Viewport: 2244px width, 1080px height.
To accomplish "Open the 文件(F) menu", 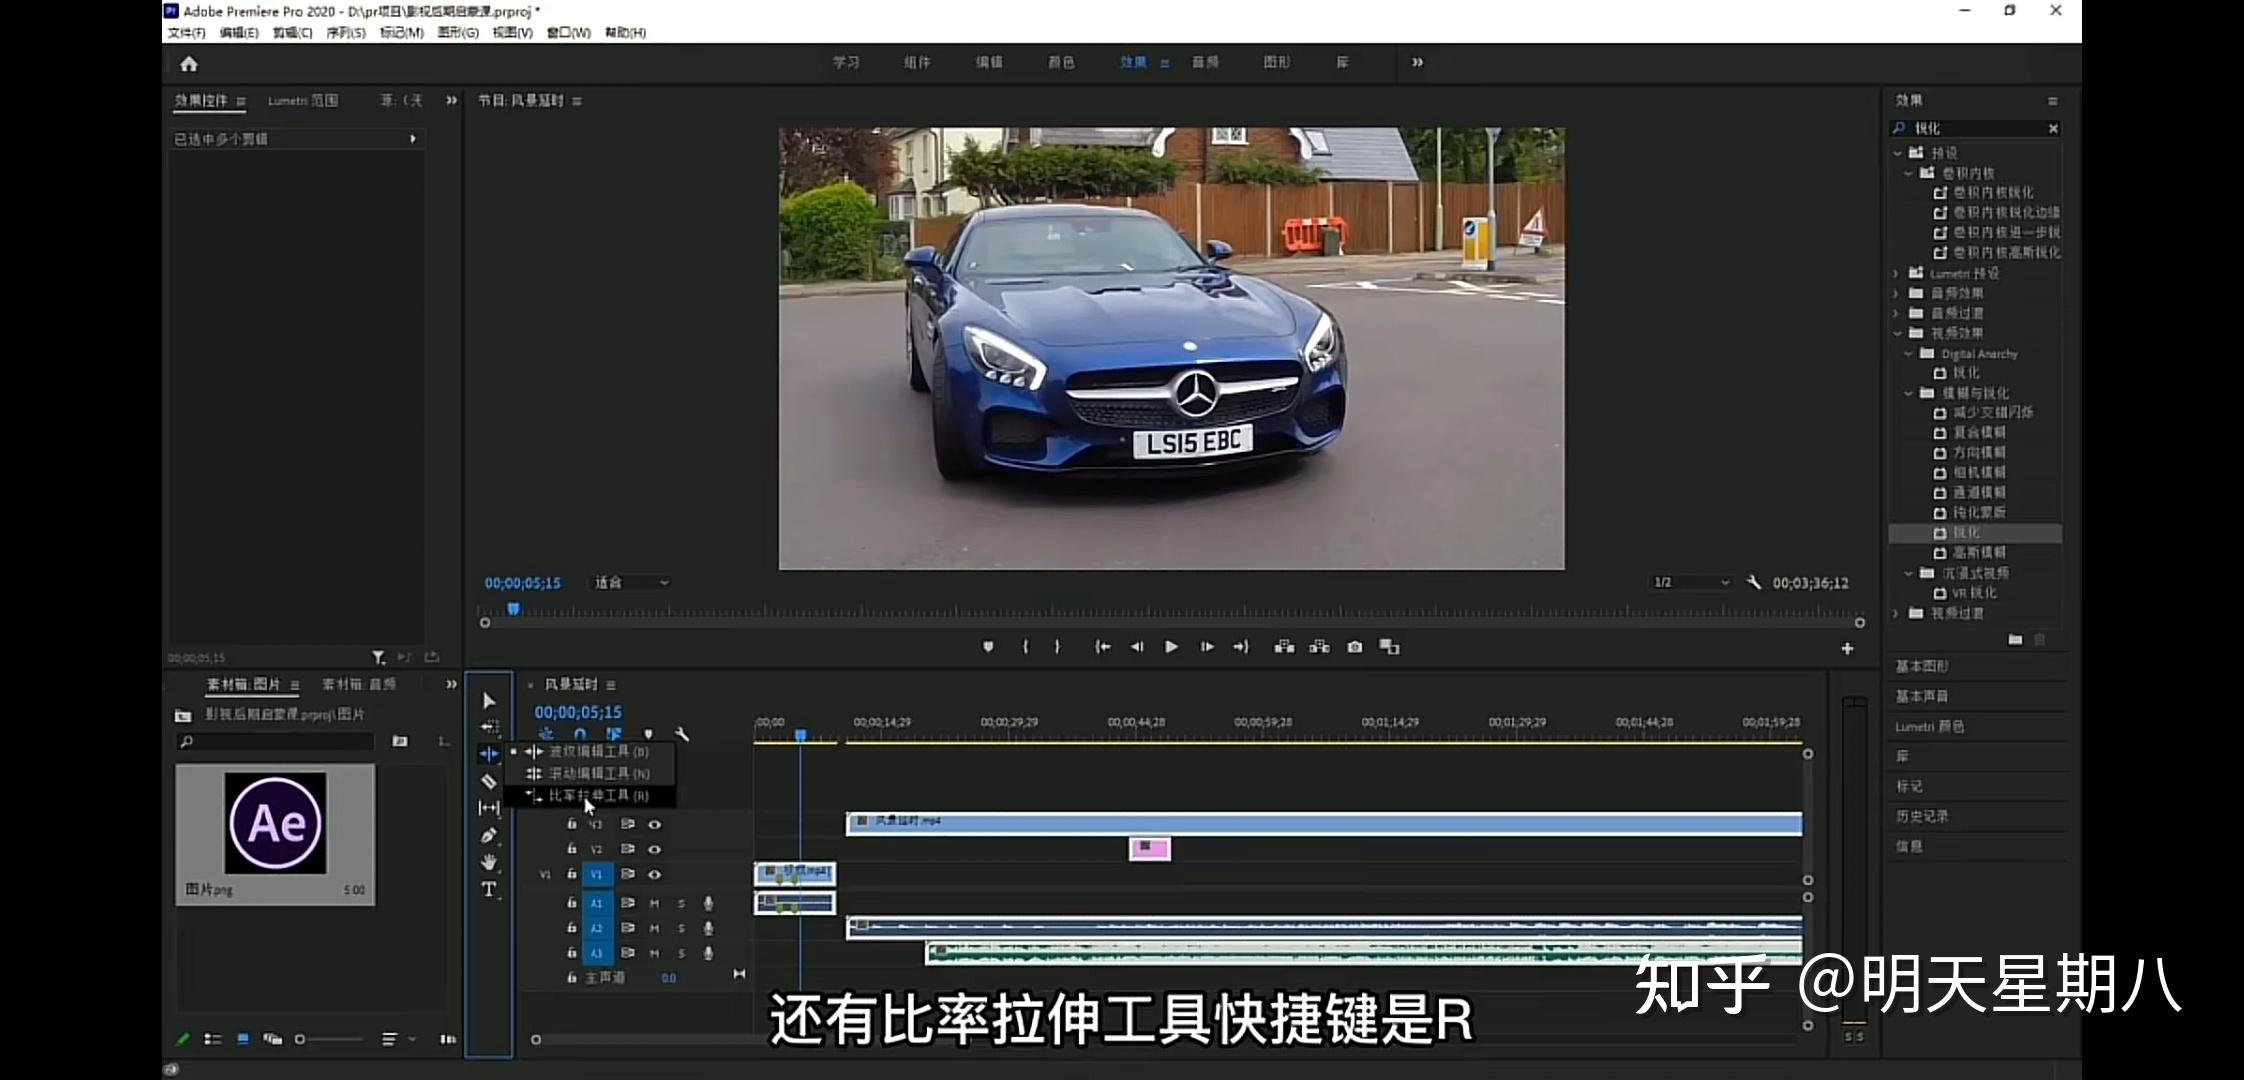I will [186, 33].
